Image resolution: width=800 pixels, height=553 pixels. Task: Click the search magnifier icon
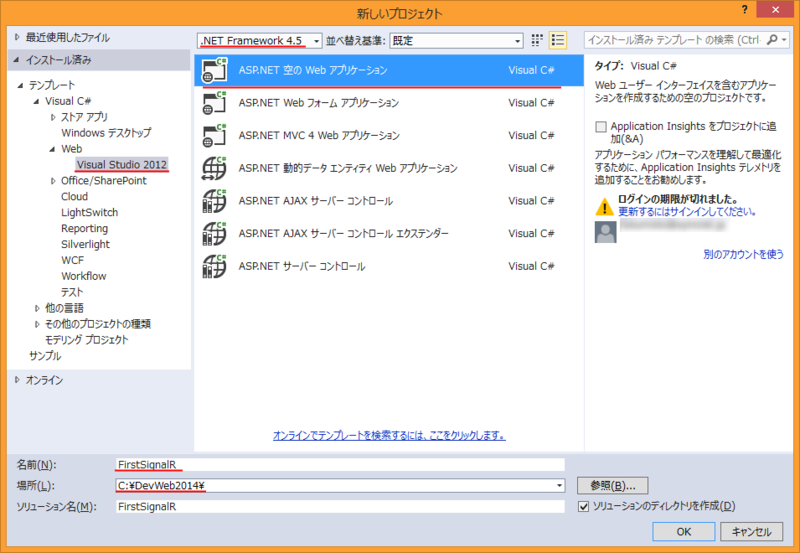click(772, 40)
